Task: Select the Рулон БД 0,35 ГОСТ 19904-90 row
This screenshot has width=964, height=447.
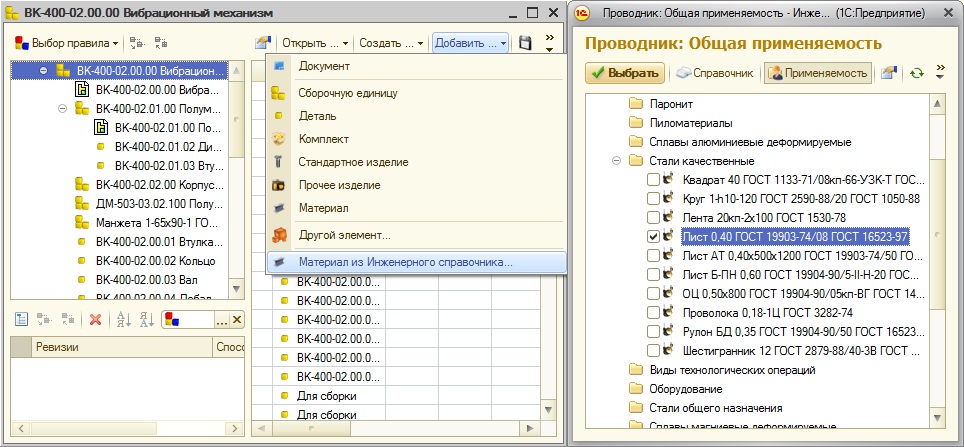Action: pyautogui.click(x=803, y=332)
